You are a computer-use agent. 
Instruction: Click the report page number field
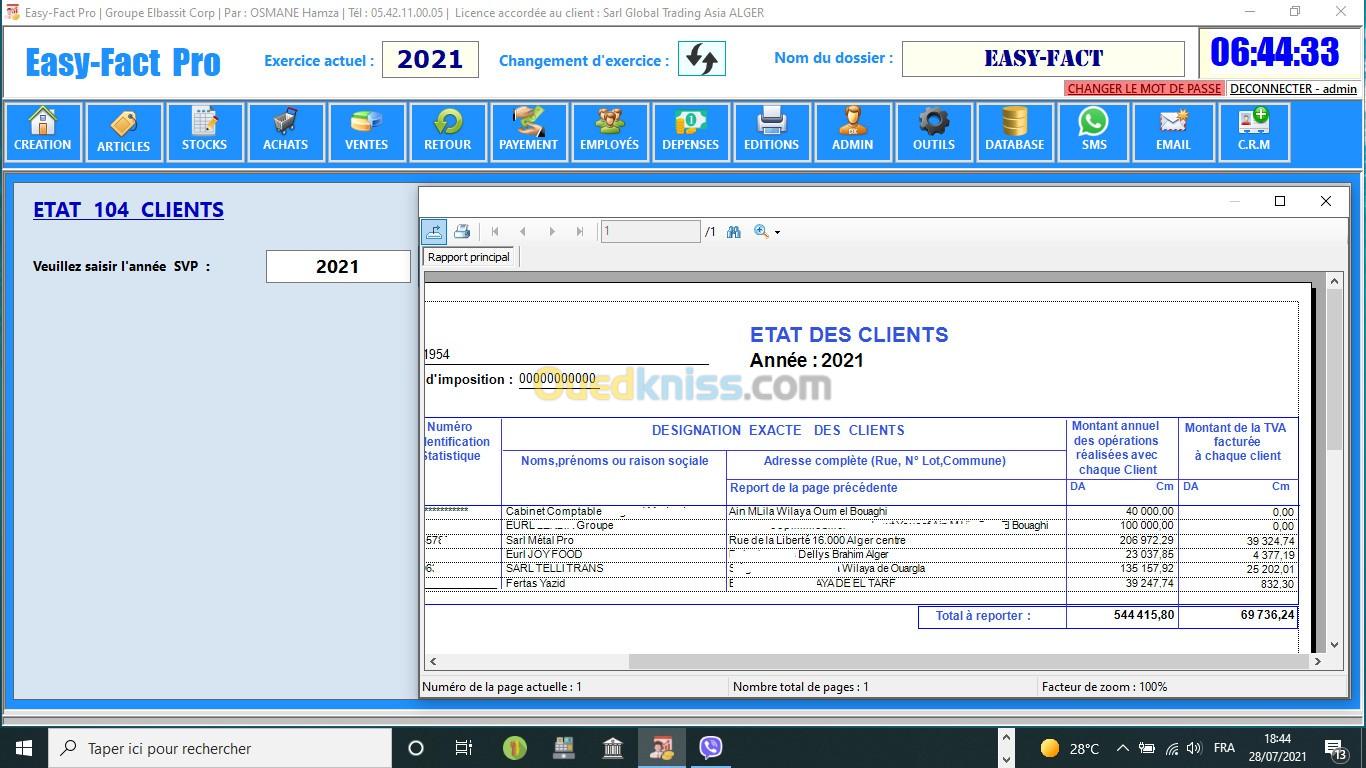click(x=650, y=231)
